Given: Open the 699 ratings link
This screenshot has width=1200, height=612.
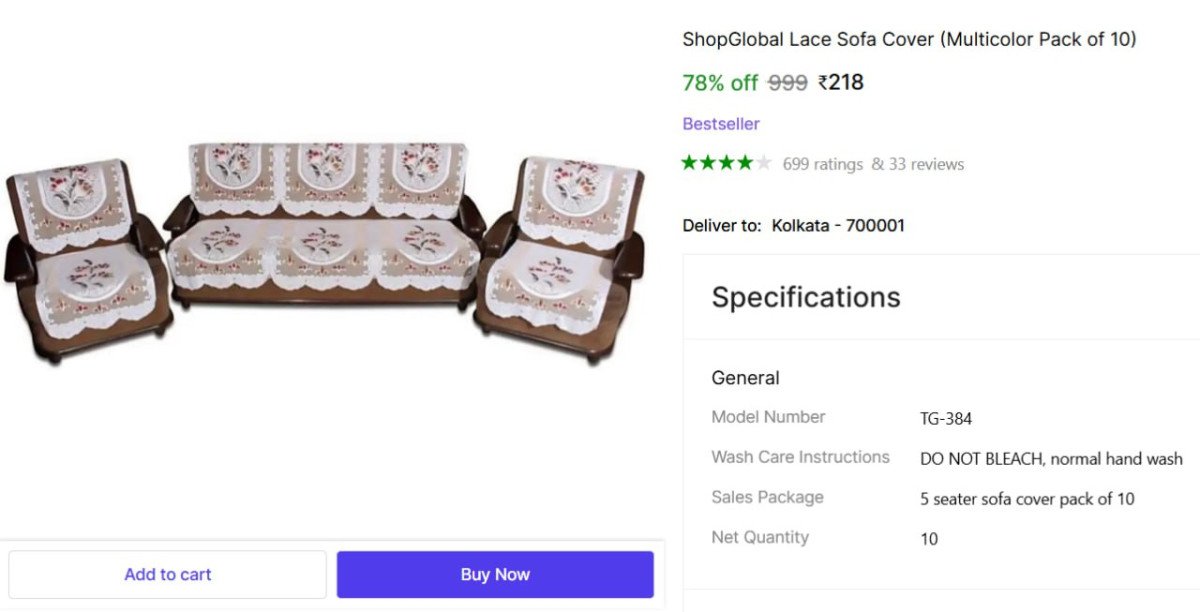Looking at the screenshot, I should point(822,164).
